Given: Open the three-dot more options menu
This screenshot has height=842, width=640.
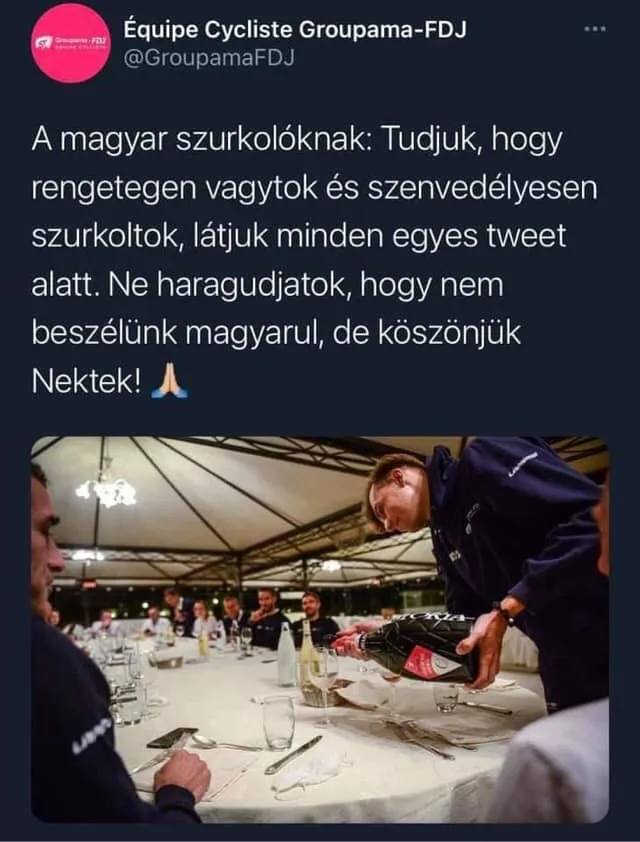Looking at the screenshot, I should [595, 29].
